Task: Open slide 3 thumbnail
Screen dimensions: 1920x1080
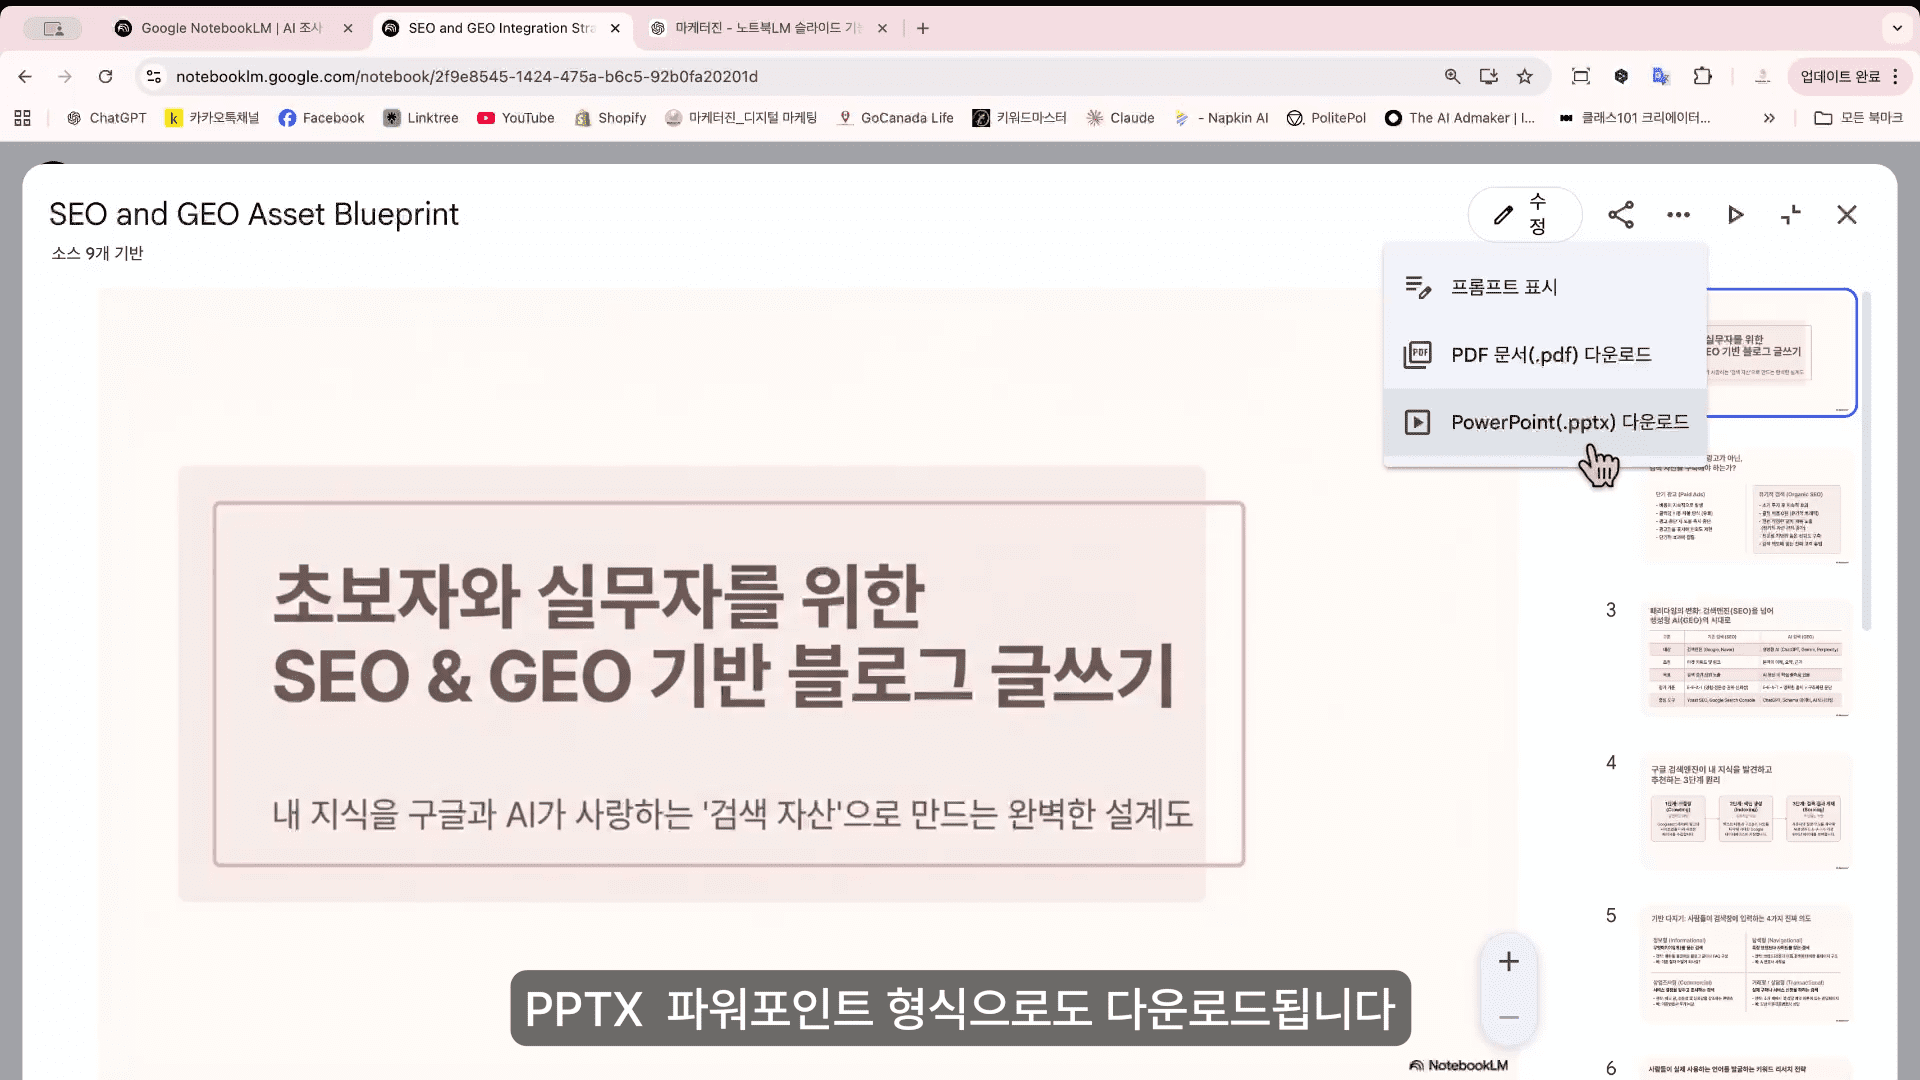Action: [x=1745, y=657]
